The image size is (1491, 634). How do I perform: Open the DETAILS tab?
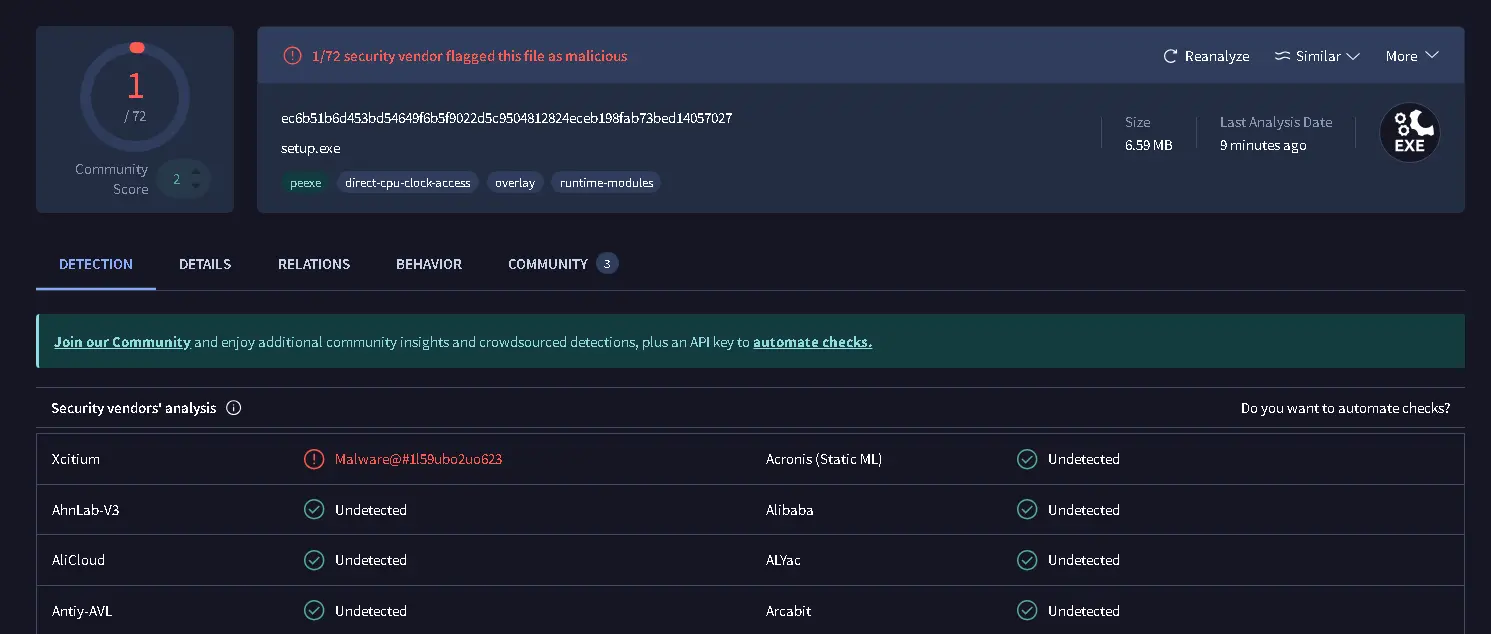point(205,264)
